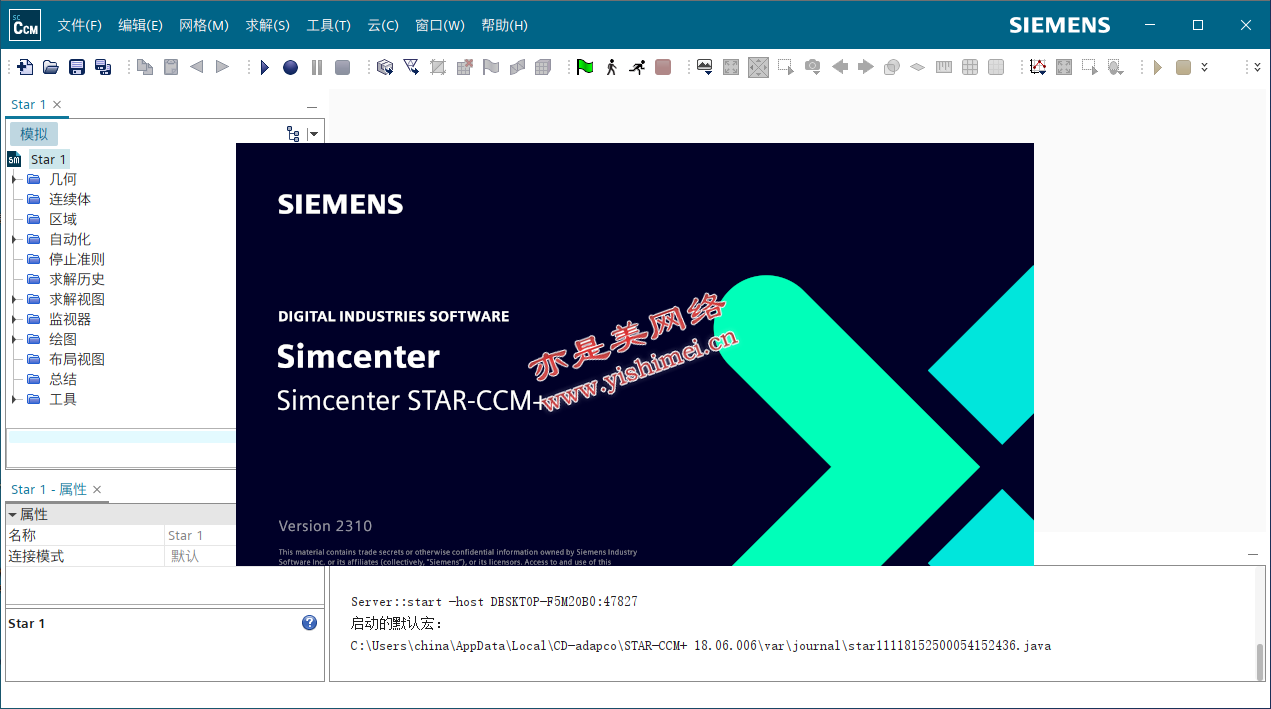
Task: Open the 帮助(H) menu
Action: (x=505, y=25)
